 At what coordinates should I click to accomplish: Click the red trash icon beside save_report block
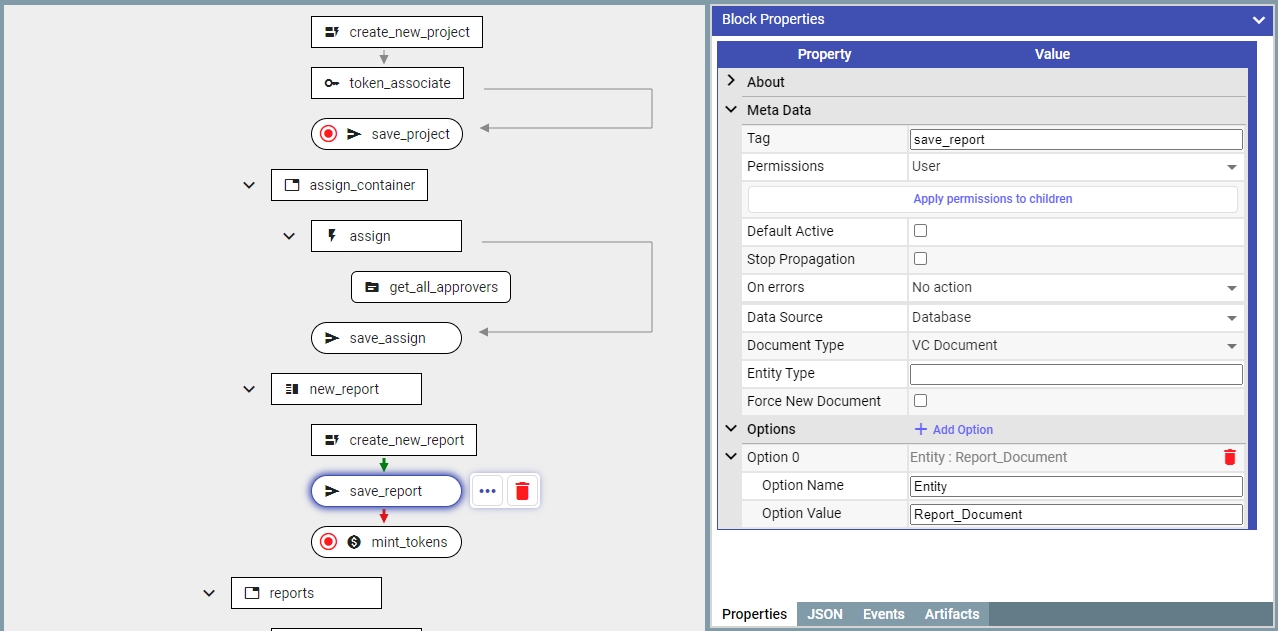[x=522, y=491]
